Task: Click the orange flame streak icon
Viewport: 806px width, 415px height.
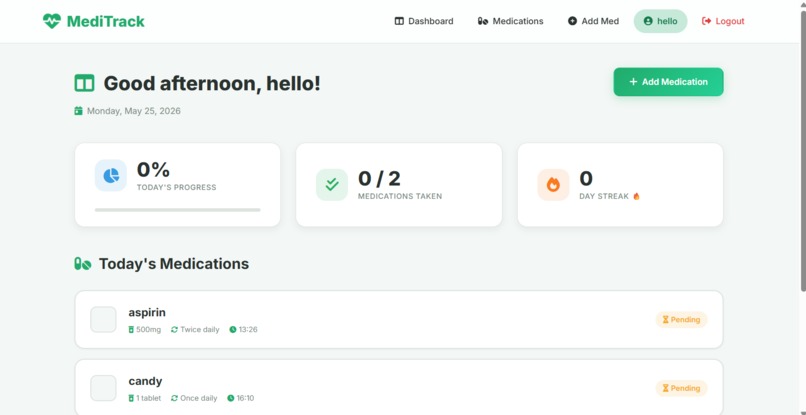Action: pos(553,184)
